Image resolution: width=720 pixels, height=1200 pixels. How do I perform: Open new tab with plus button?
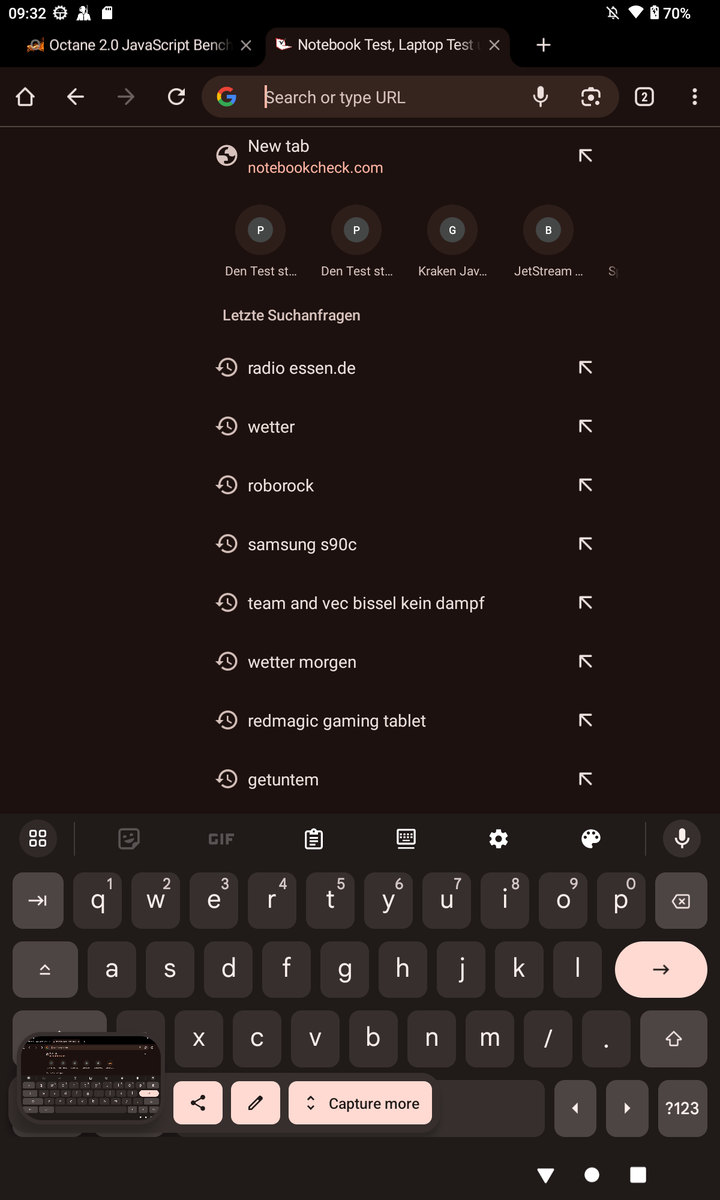tap(543, 45)
